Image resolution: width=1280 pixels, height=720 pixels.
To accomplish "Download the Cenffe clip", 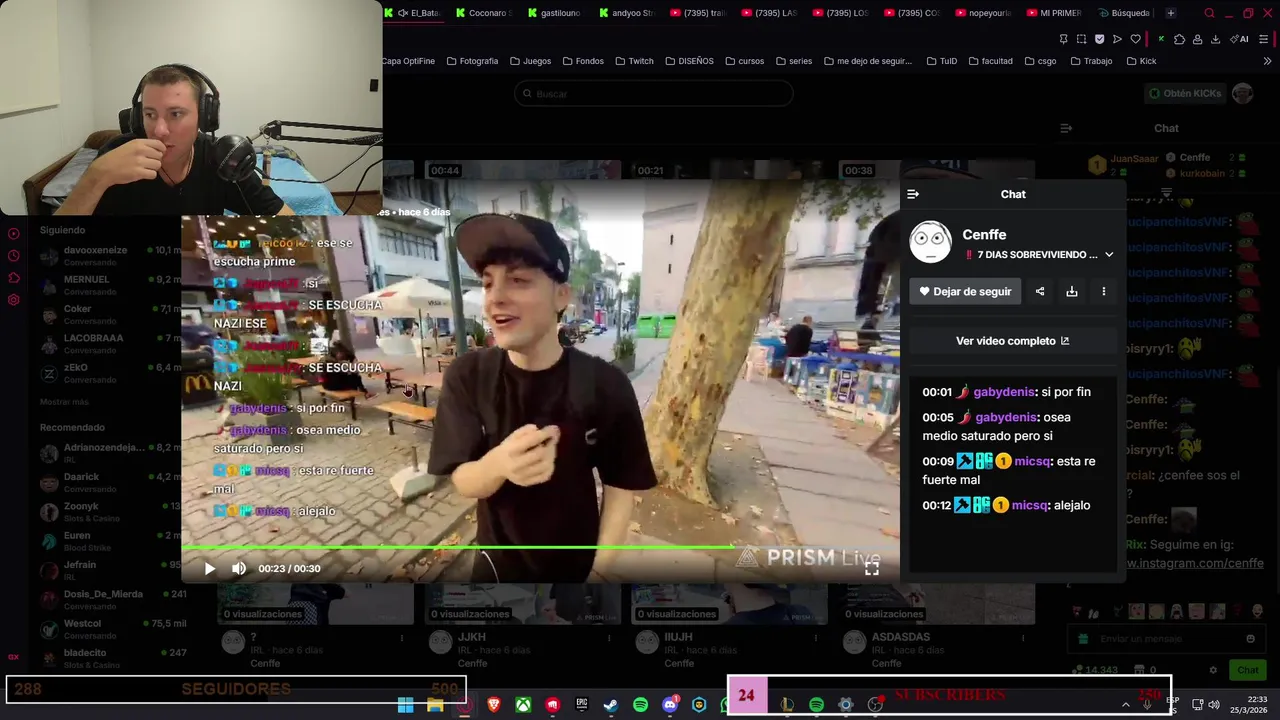I will click(x=1072, y=291).
